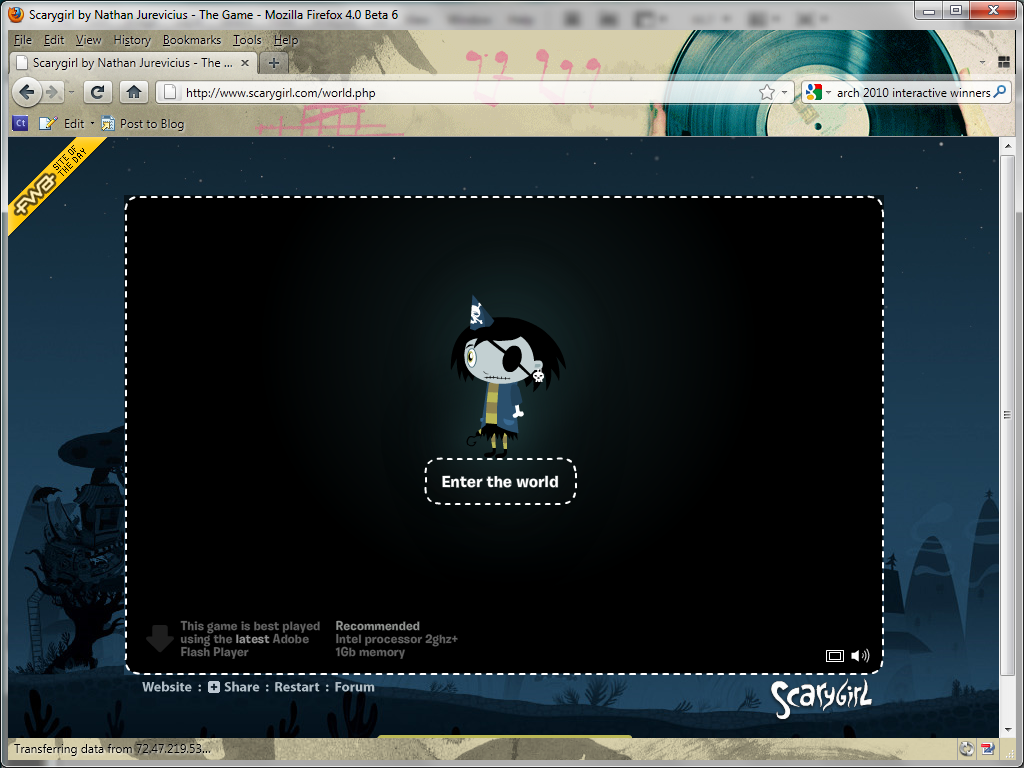
Task: Open the Forum link
Action: (355, 687)
